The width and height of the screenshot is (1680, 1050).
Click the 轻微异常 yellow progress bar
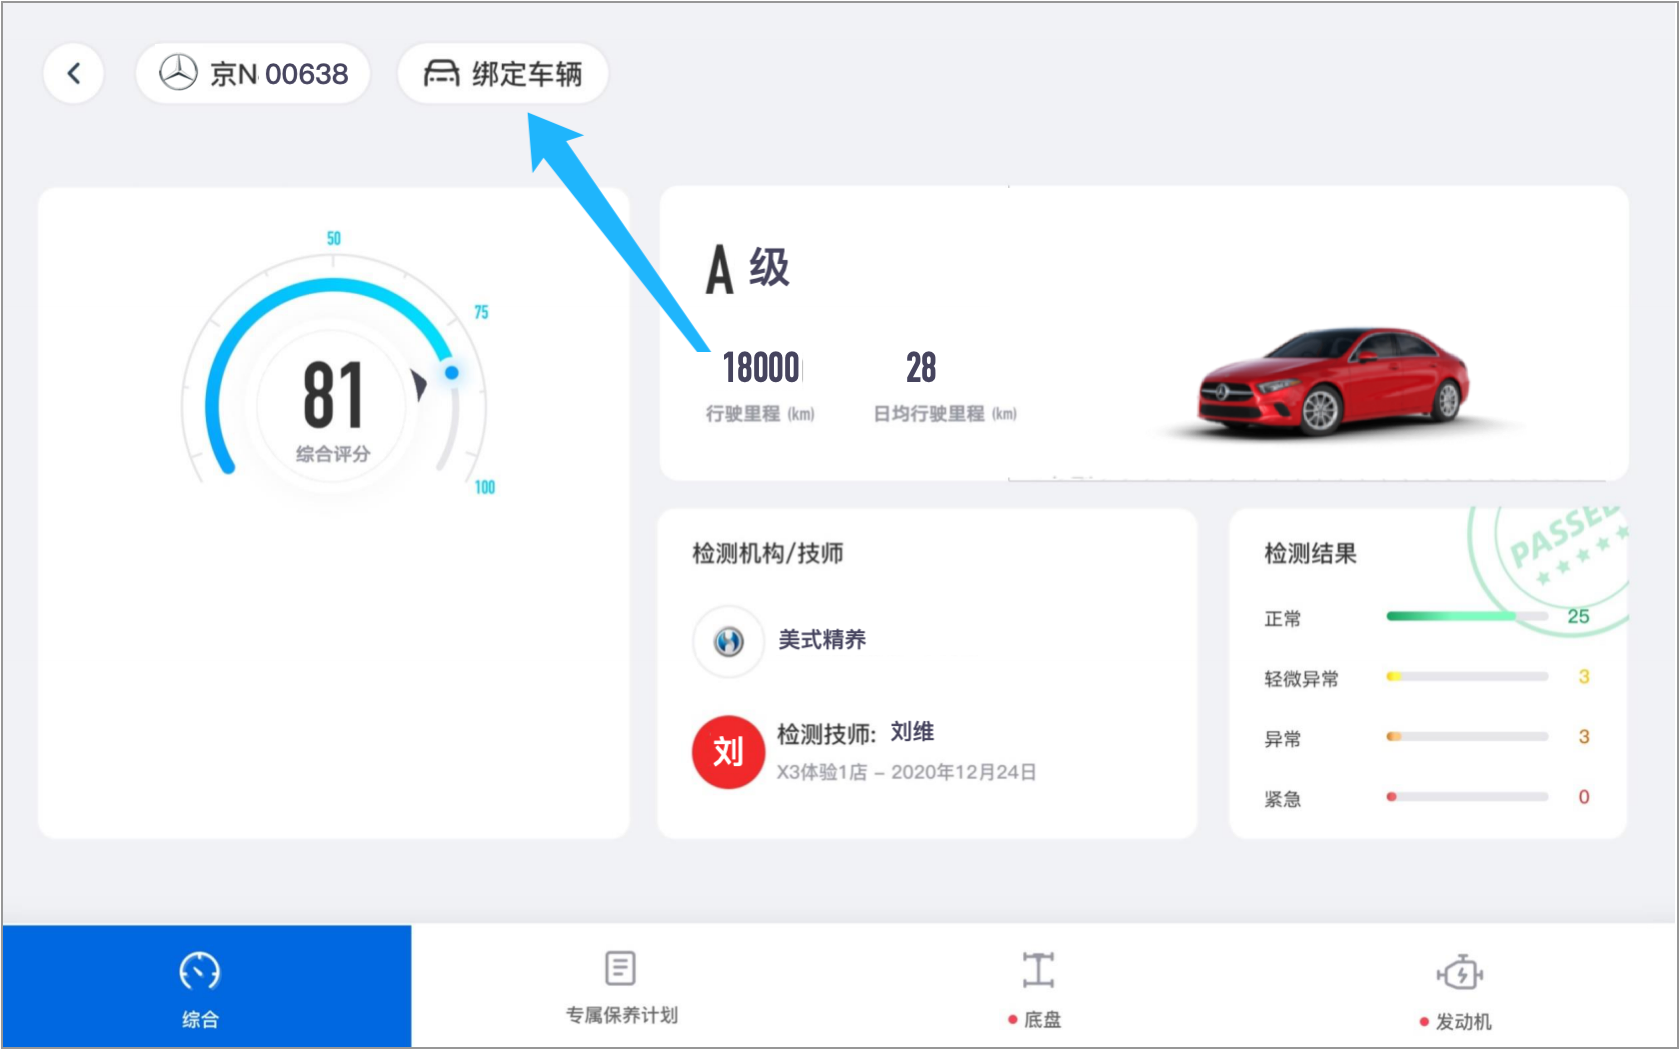click(x=1467, y=677)
